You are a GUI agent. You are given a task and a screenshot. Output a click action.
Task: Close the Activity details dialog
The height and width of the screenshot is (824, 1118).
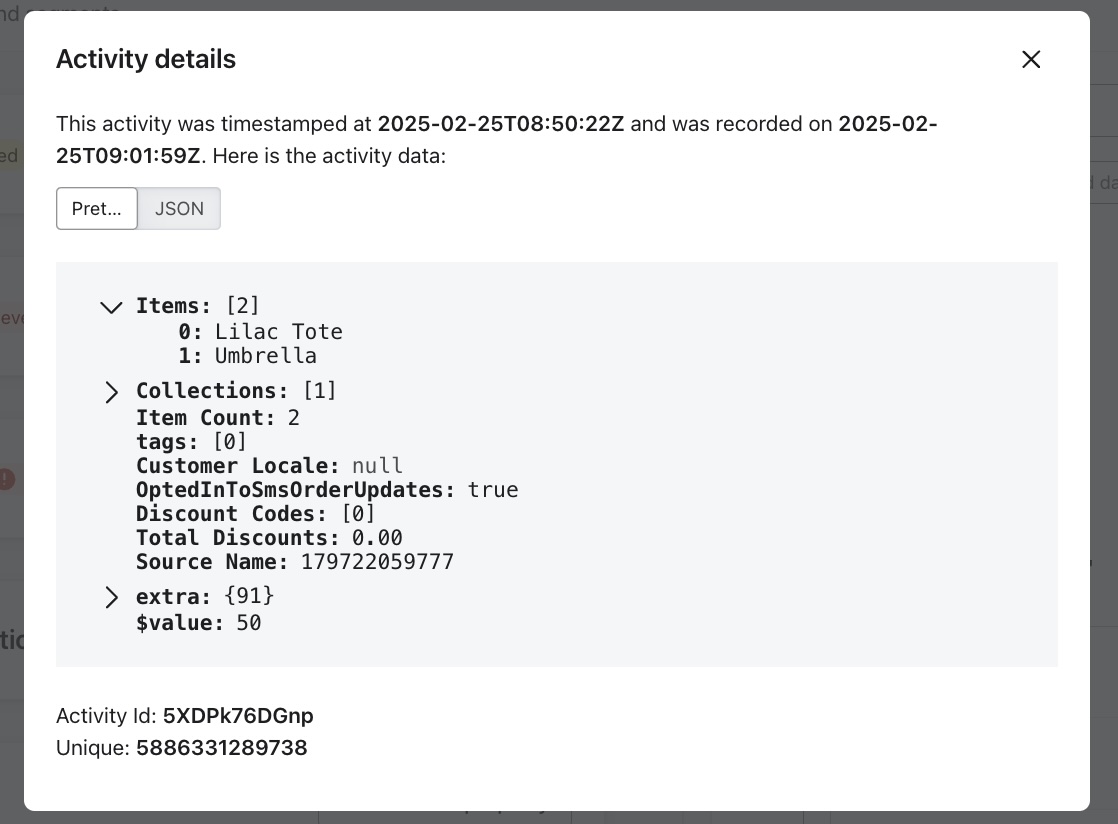pos(1031,59)
